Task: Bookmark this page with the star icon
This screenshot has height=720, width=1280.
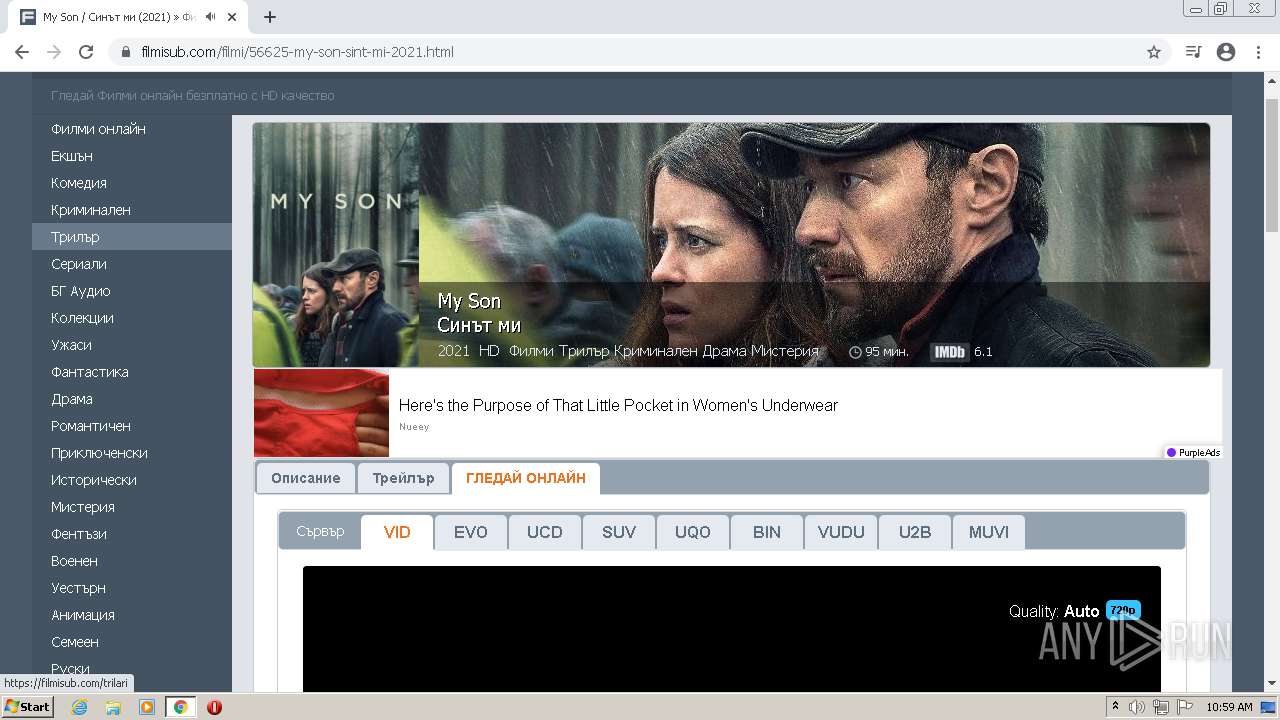Action: click(1154, 52)
